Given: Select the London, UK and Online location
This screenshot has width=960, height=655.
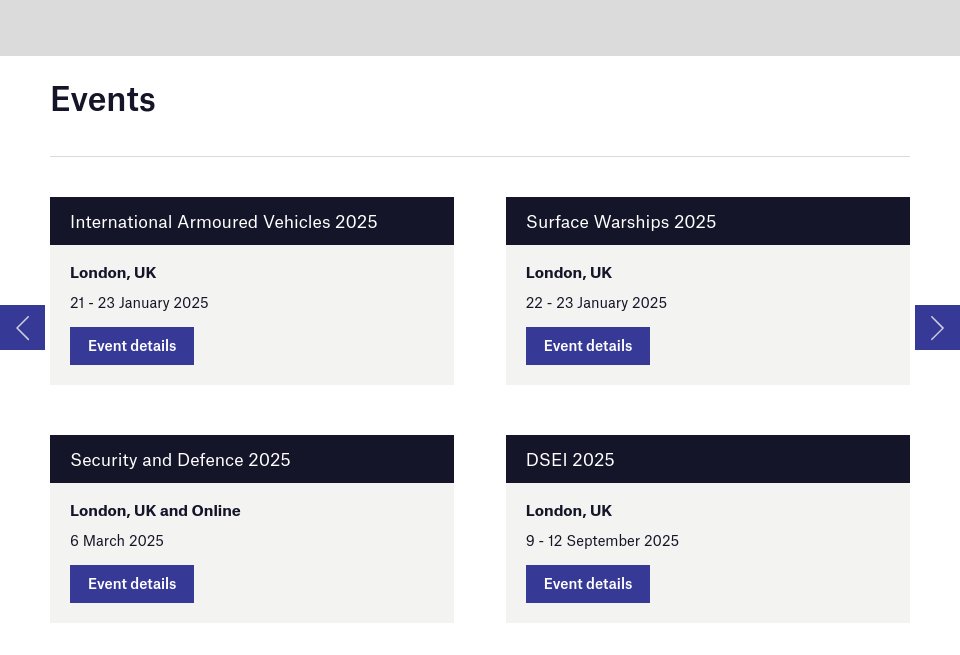Looking at the screenshot, I should coord(155,510).
